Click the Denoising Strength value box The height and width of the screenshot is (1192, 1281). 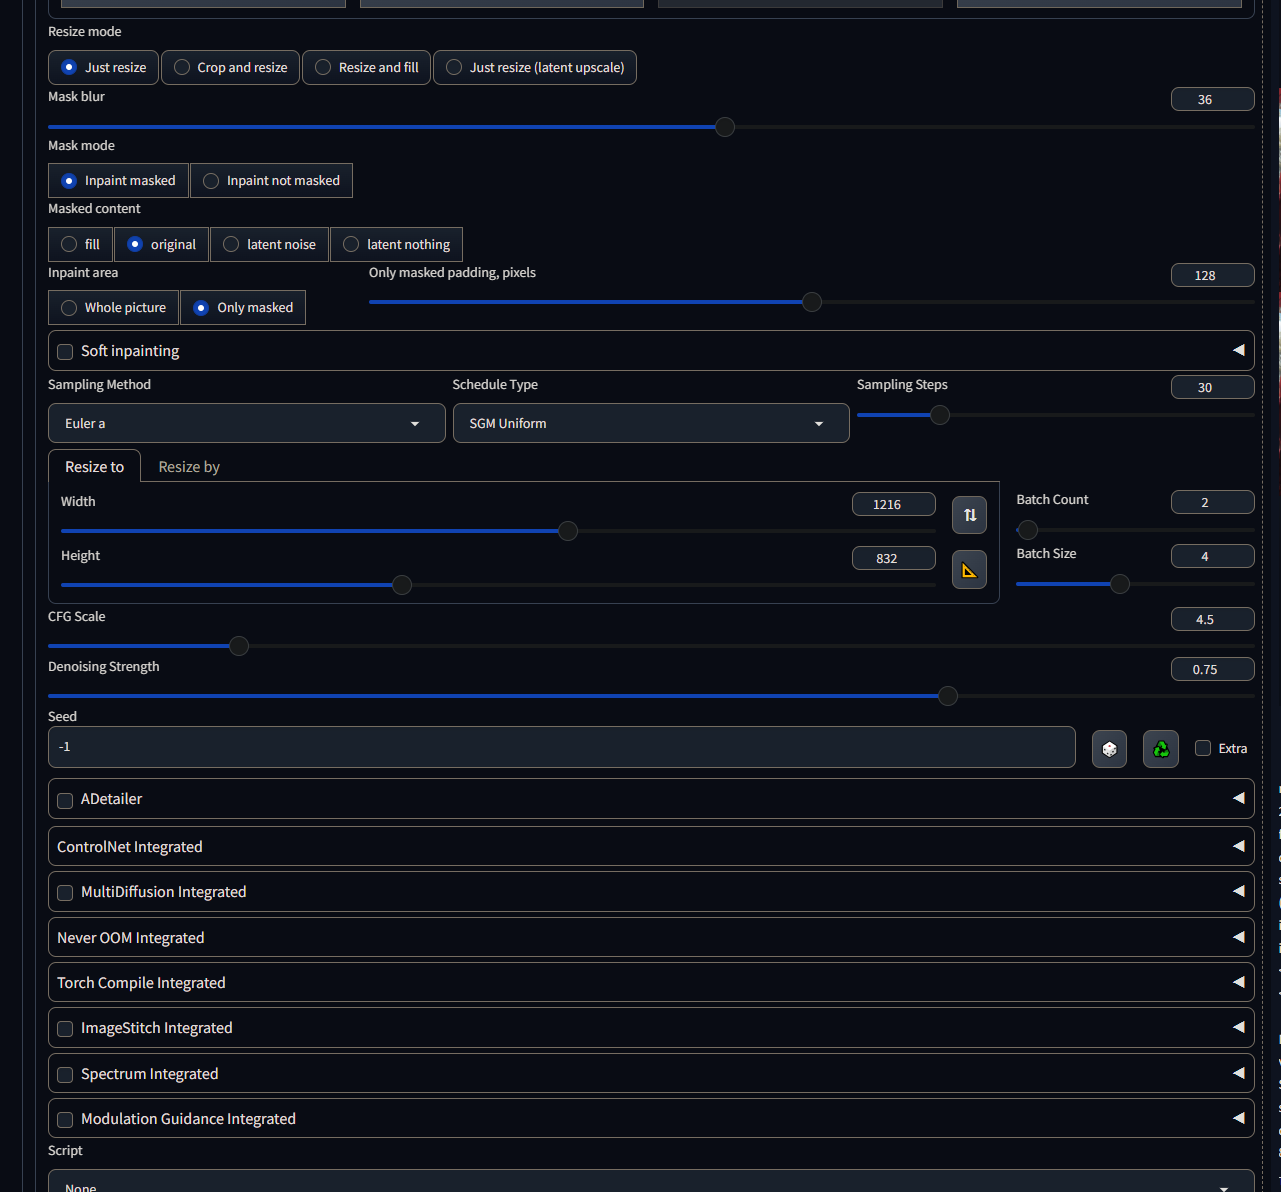(x=1212, y=669)
